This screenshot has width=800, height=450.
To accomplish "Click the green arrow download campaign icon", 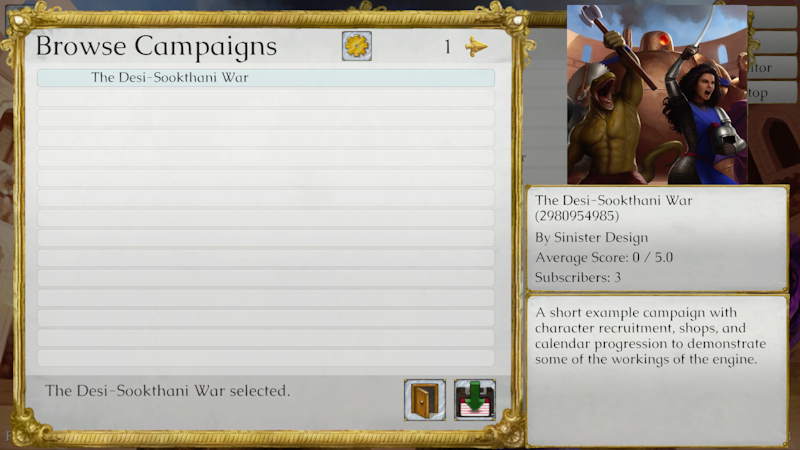I will coord(474,400).
